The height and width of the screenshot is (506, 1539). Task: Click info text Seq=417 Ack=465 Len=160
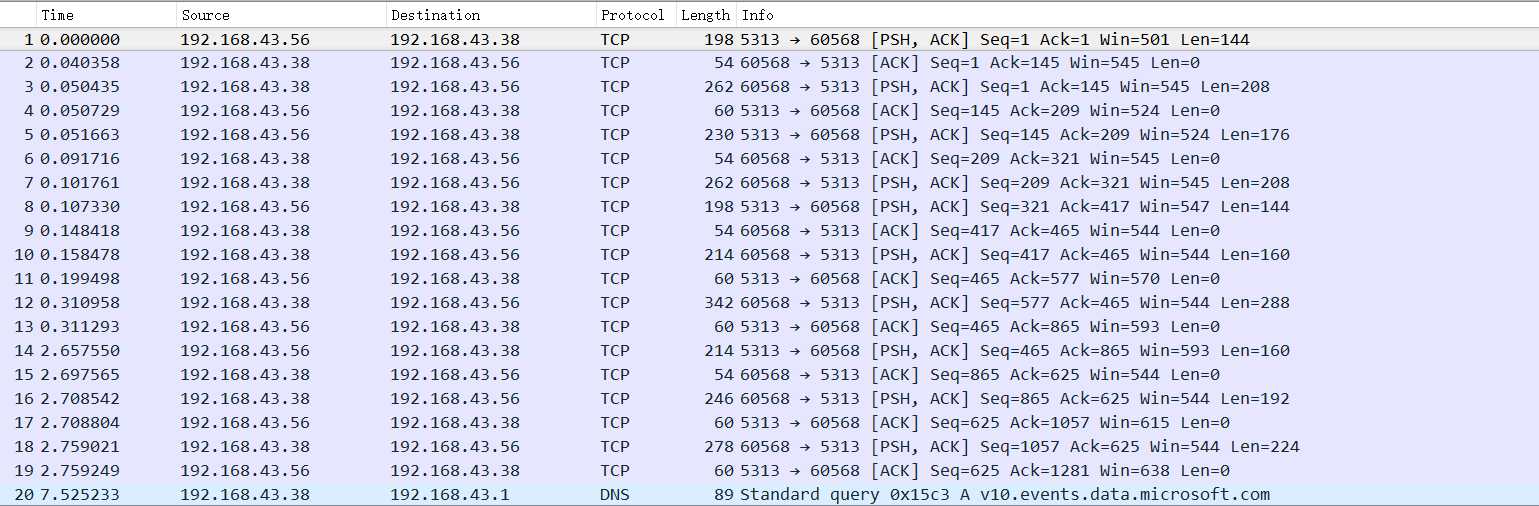click(1015, 254)
